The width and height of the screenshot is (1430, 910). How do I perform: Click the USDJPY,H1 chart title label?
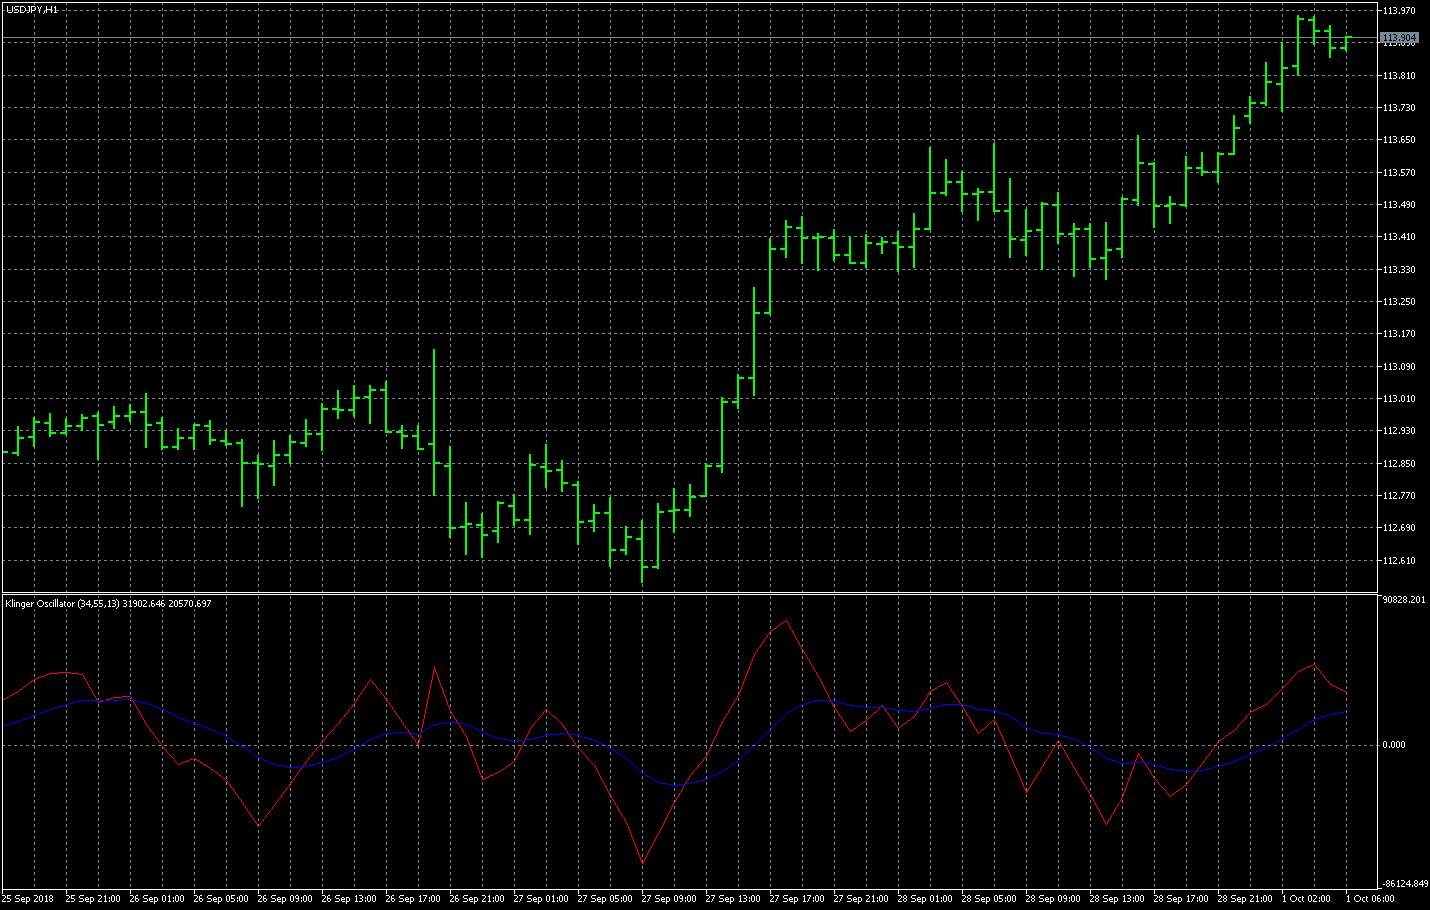32,9
